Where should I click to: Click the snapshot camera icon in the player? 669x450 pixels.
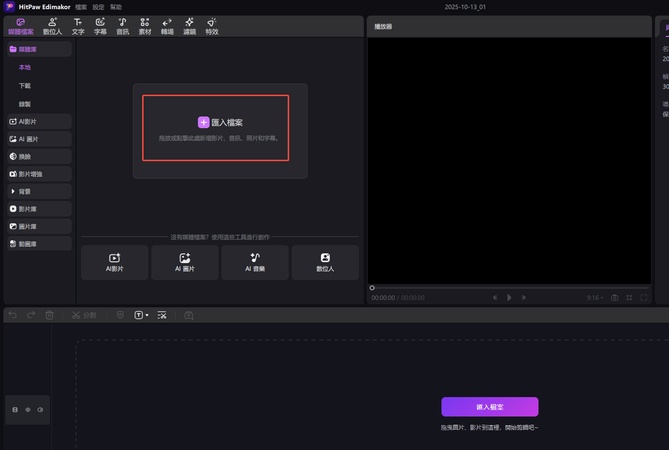tap(615, 297)
